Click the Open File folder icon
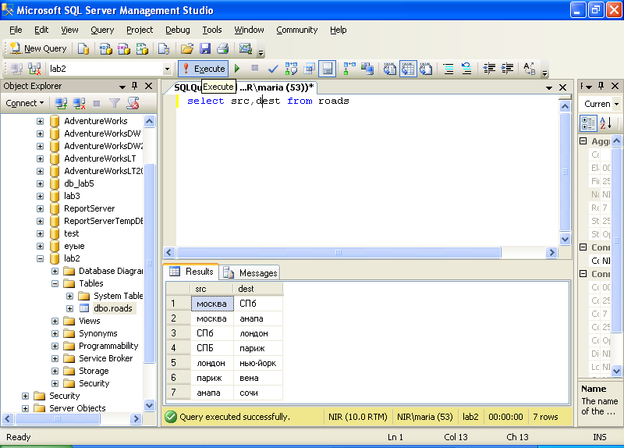The image size is (624, 448). click(x=187, y=48)
